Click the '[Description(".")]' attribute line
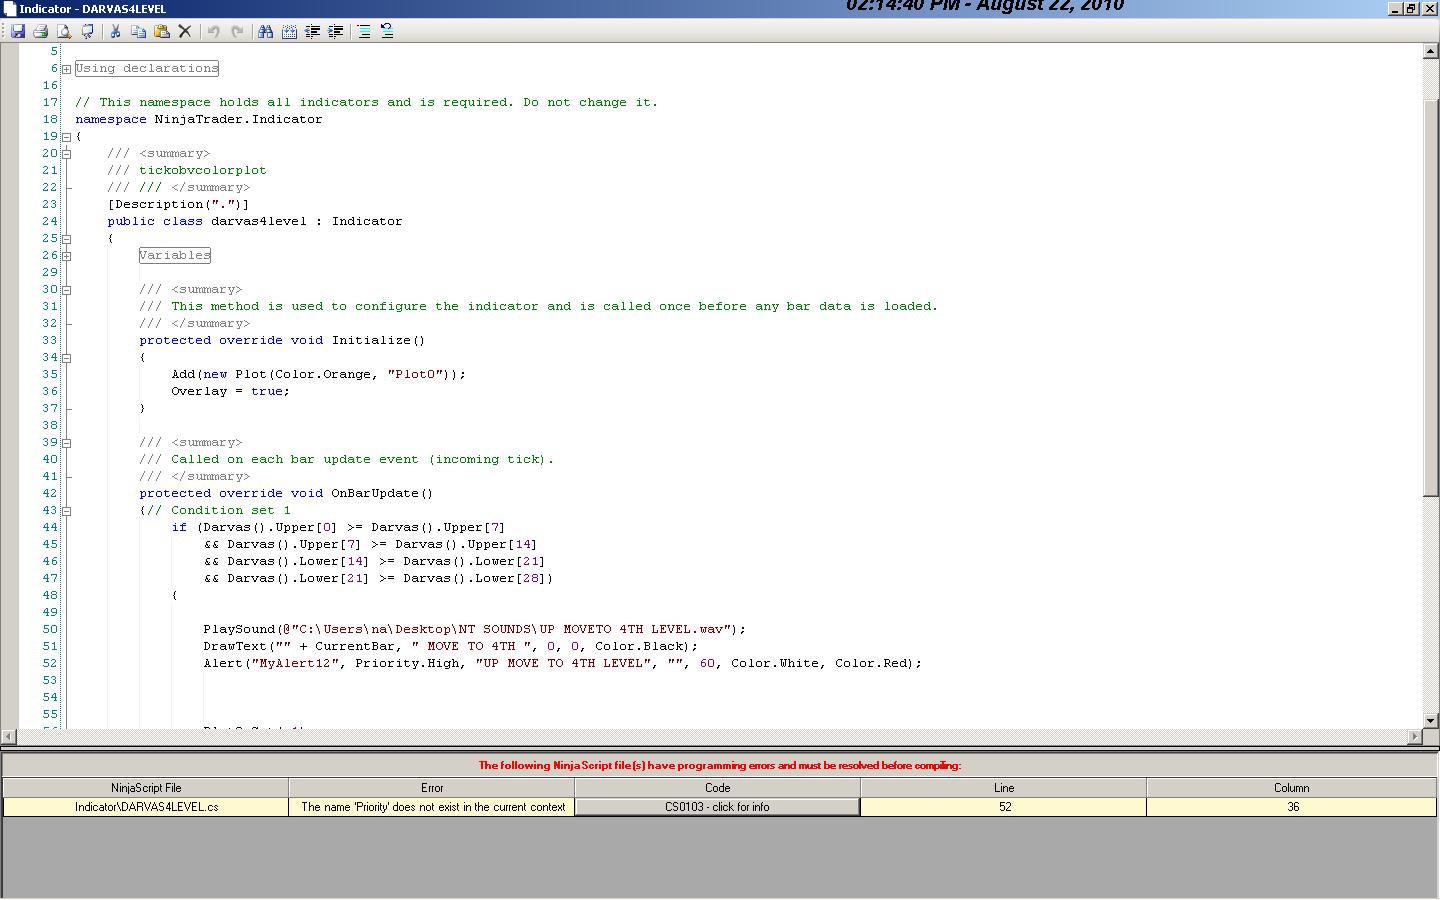This screenshot has width=1440, height=900. click(178, 204)
